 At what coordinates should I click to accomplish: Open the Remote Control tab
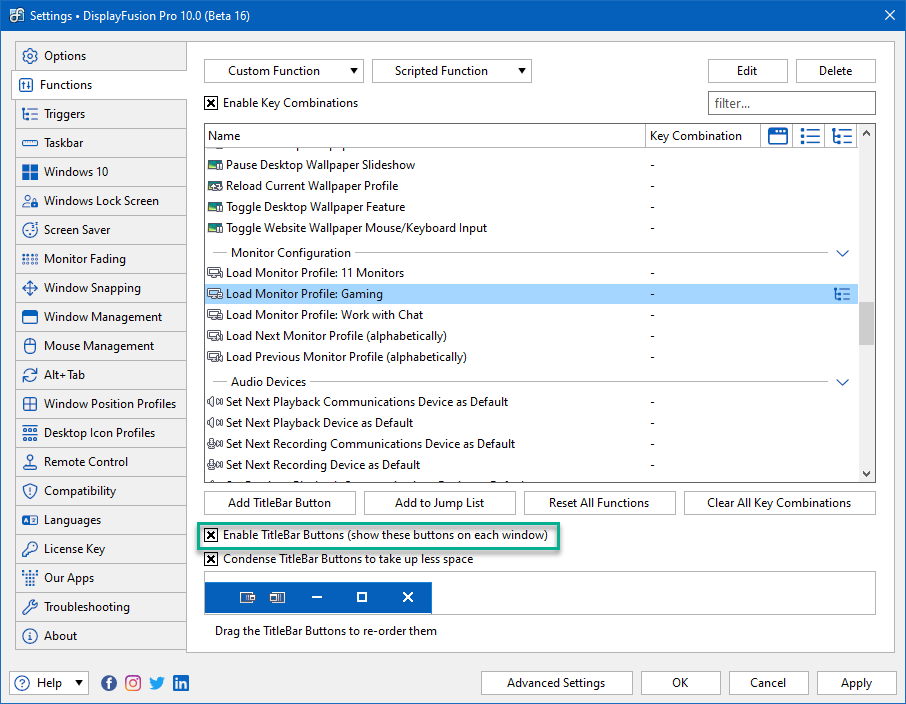(101, 462)
